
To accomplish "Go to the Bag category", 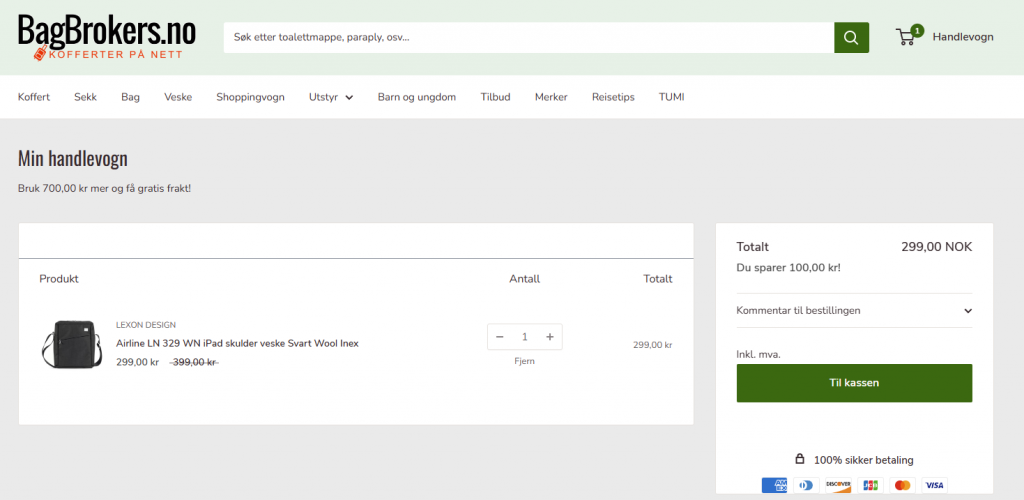I will tap(131, 97).
